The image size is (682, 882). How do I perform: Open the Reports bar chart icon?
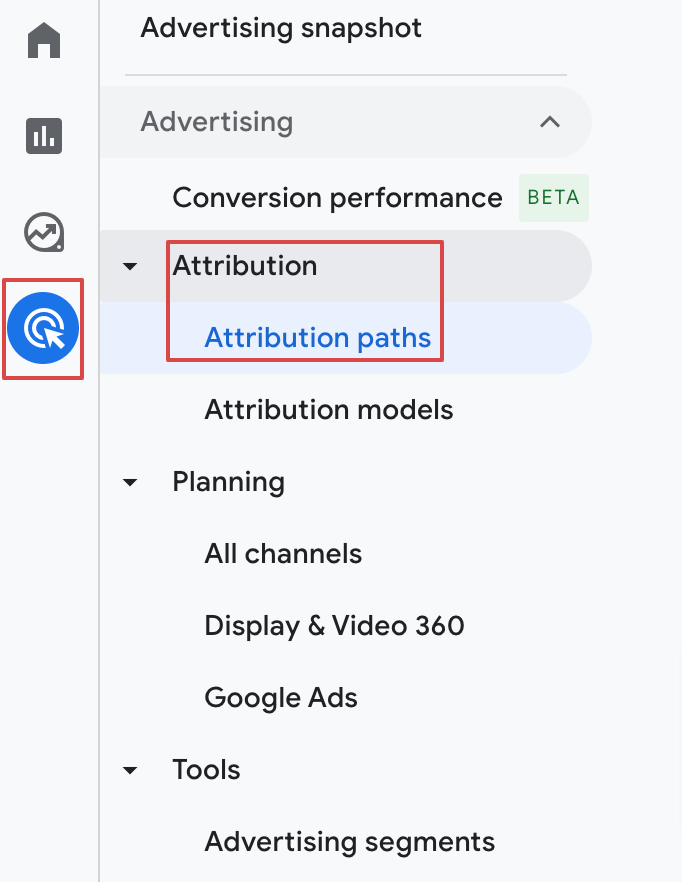pyautogui.click(x=44, y=136)
